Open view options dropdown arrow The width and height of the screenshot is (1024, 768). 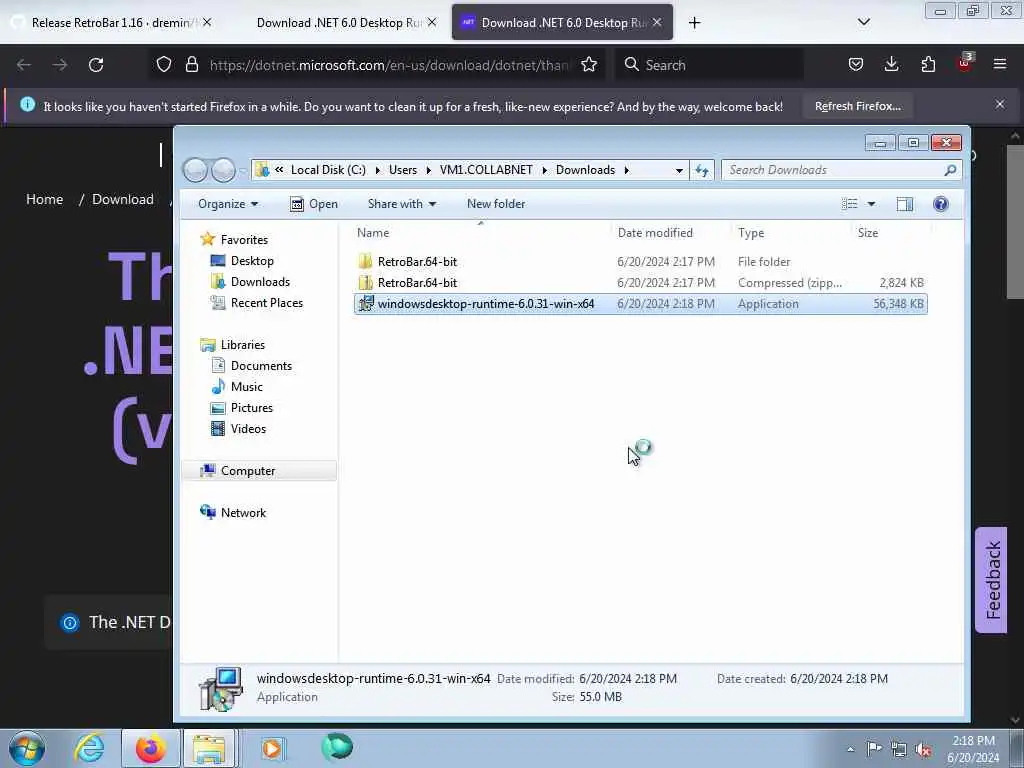[871, 204]
